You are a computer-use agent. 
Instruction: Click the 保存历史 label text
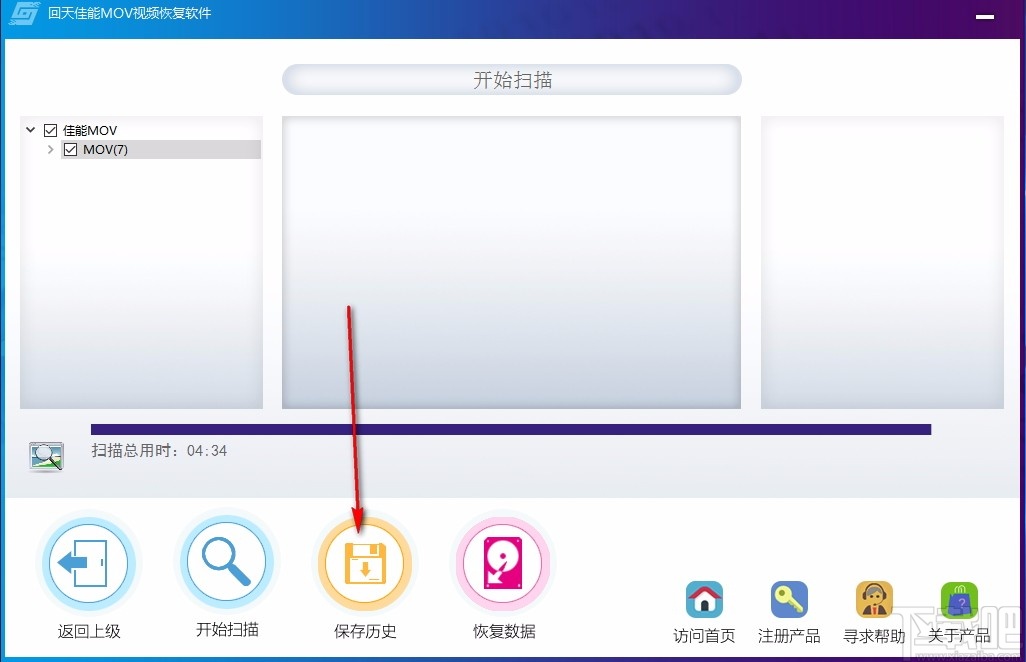point(365,631)
